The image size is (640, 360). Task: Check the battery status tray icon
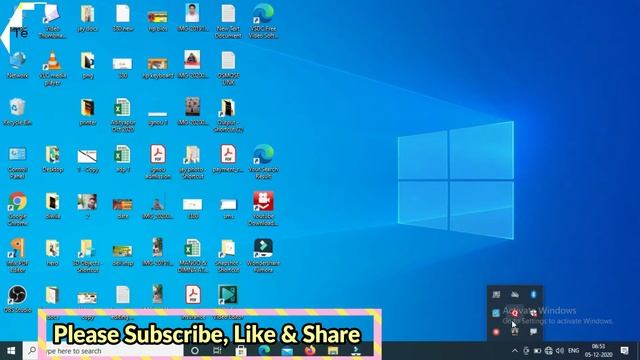pyautogui.click(x=537, y=351)
